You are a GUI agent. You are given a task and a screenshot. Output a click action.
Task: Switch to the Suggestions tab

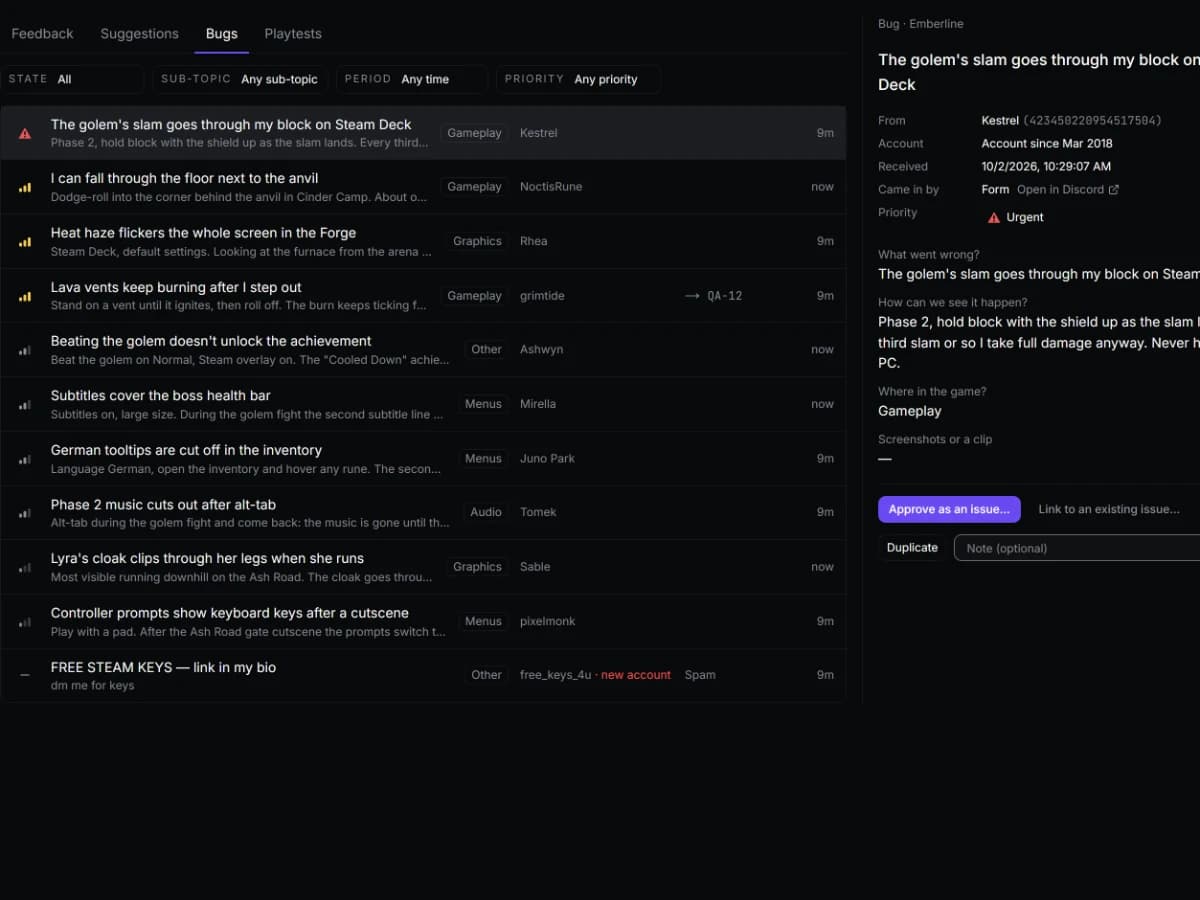click(x=139, y=34)
